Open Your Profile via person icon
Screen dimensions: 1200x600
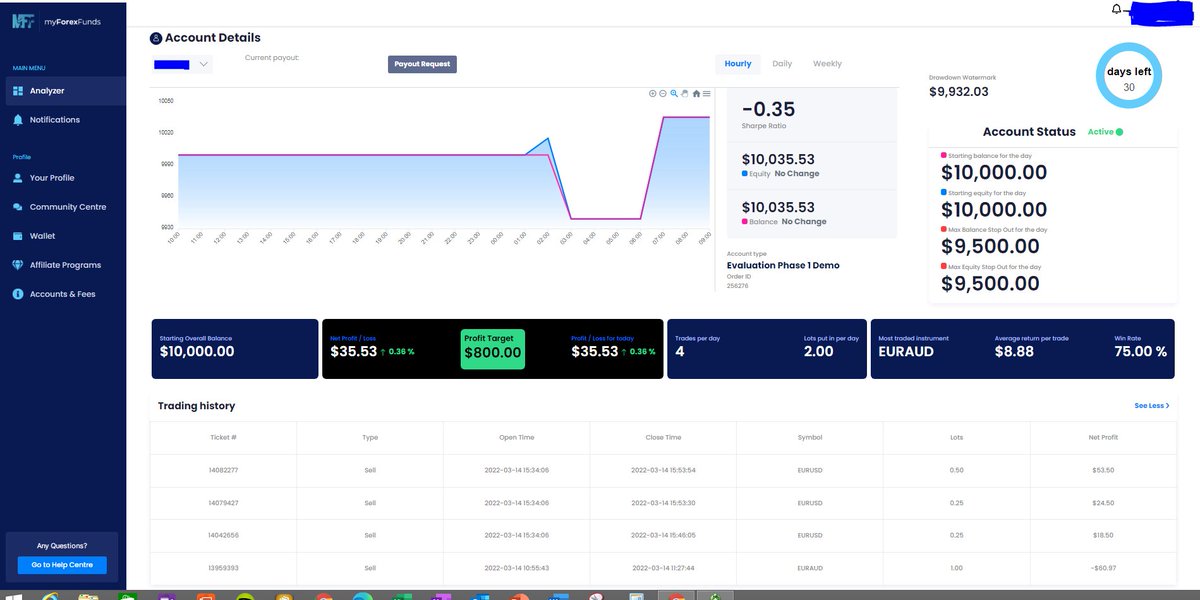(x=18, y=178)
